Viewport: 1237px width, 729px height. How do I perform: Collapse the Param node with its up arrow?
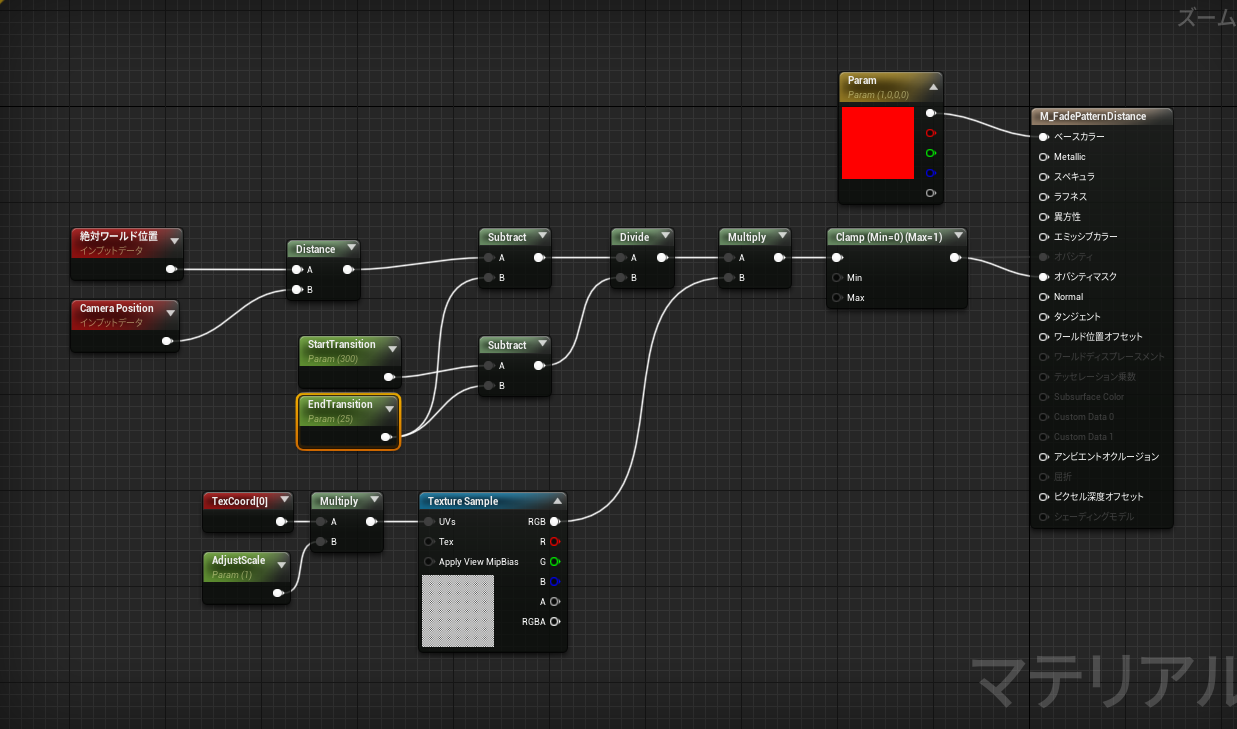(933, 87)
